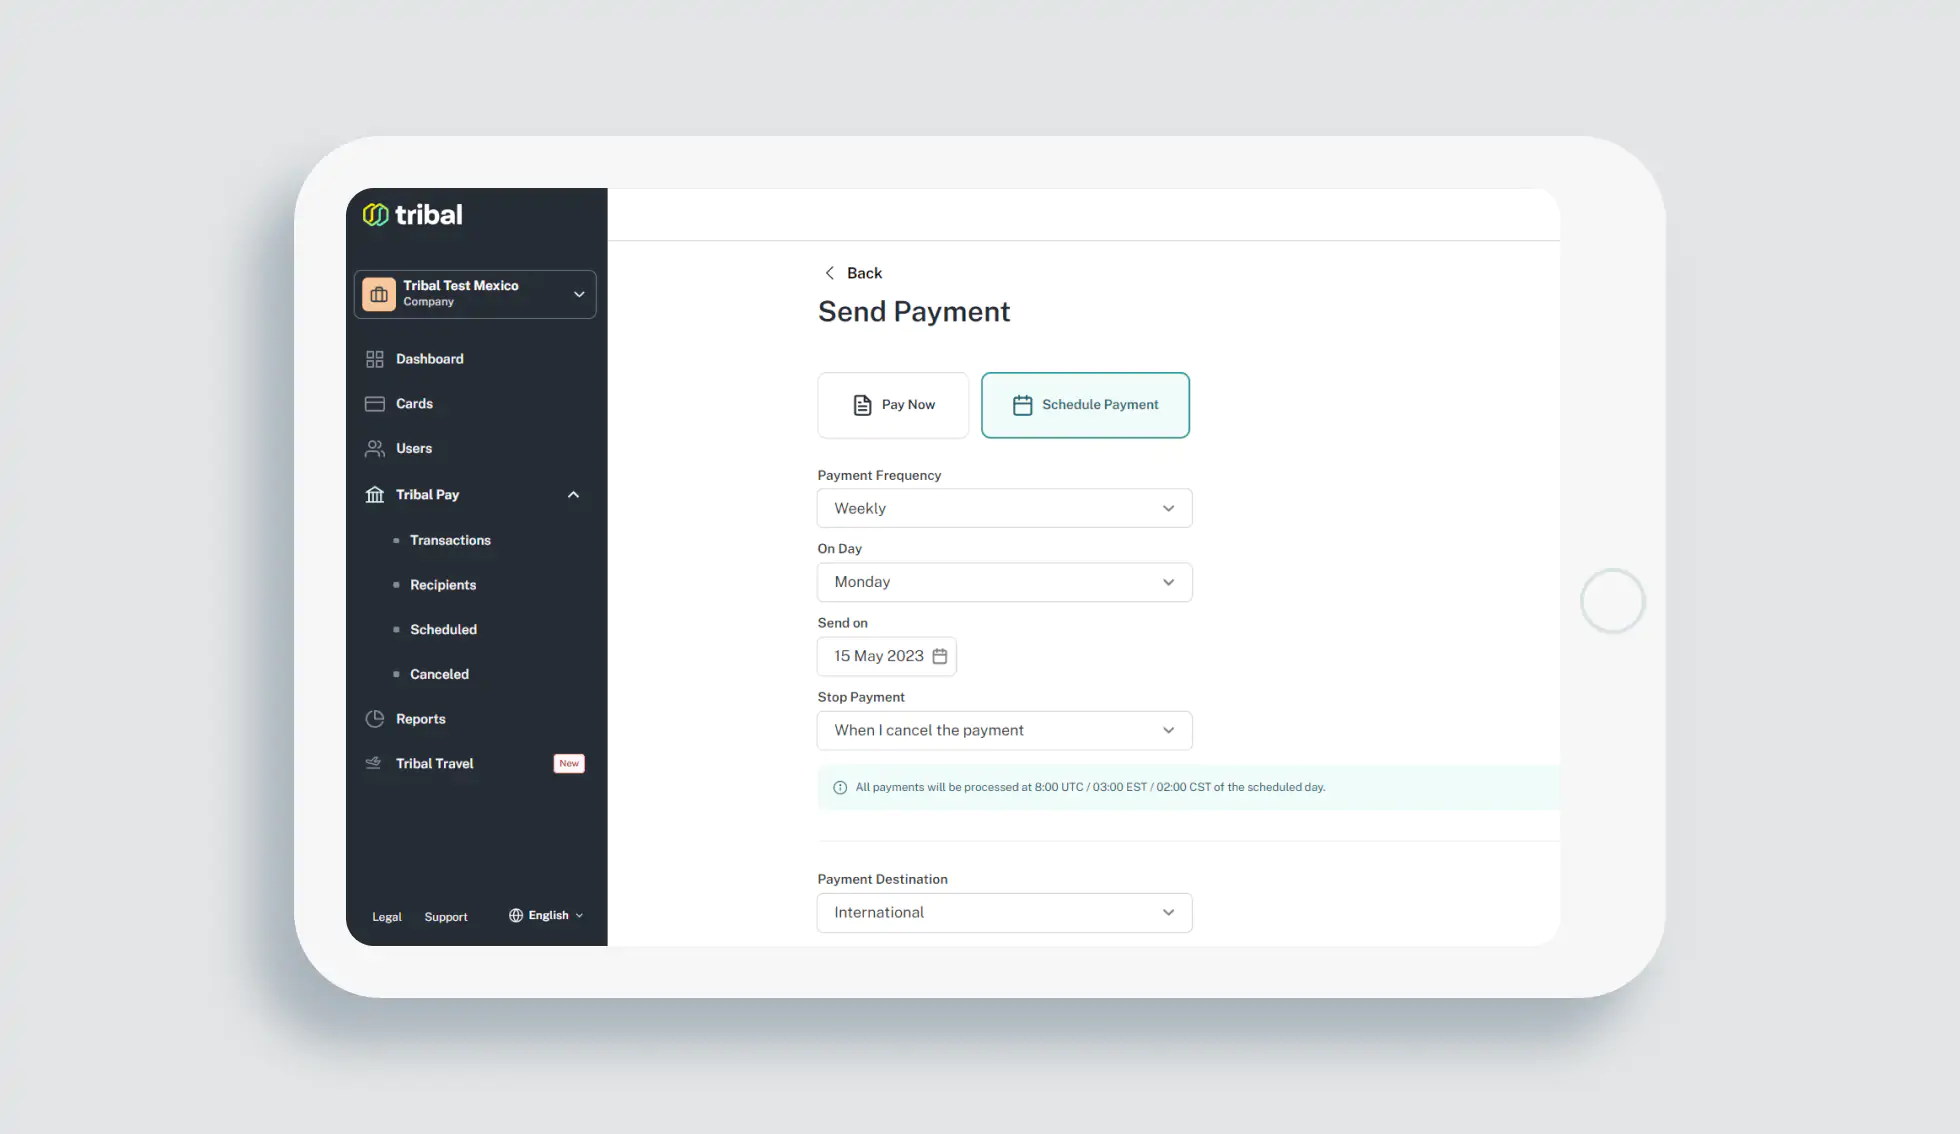This screenshot has height=1134, width=1960.
Task: Click the info icon in processing notice
Action: [840, 788]
